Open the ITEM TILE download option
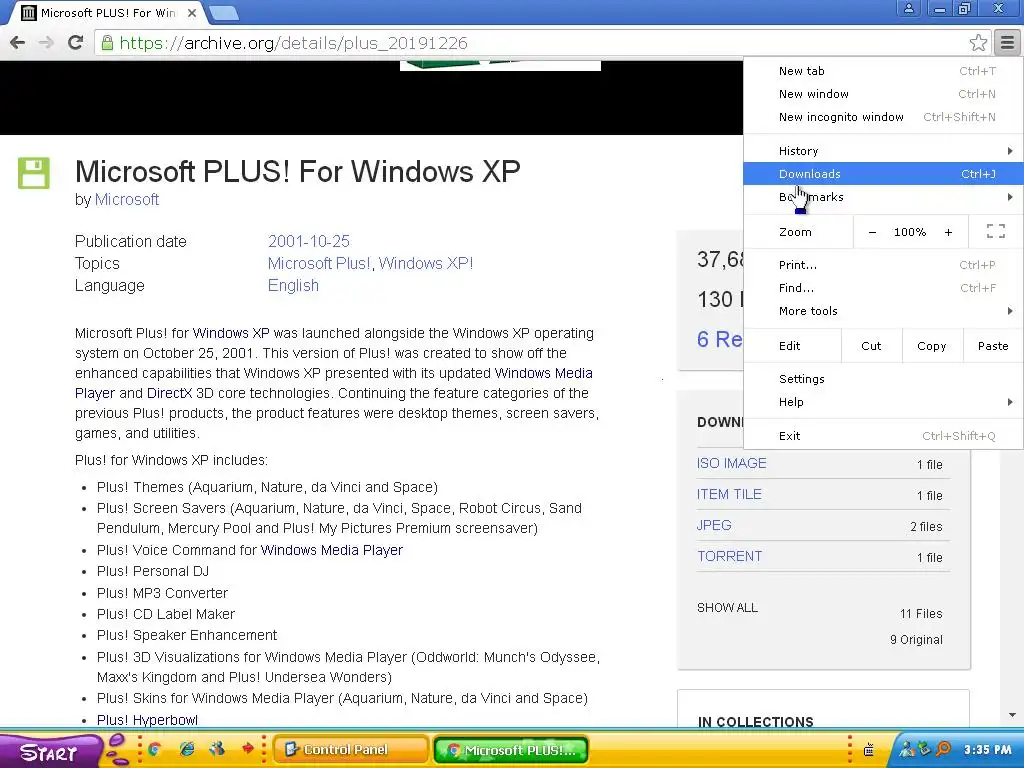Screen dimensions: 1024x768 tap(729, 494)
